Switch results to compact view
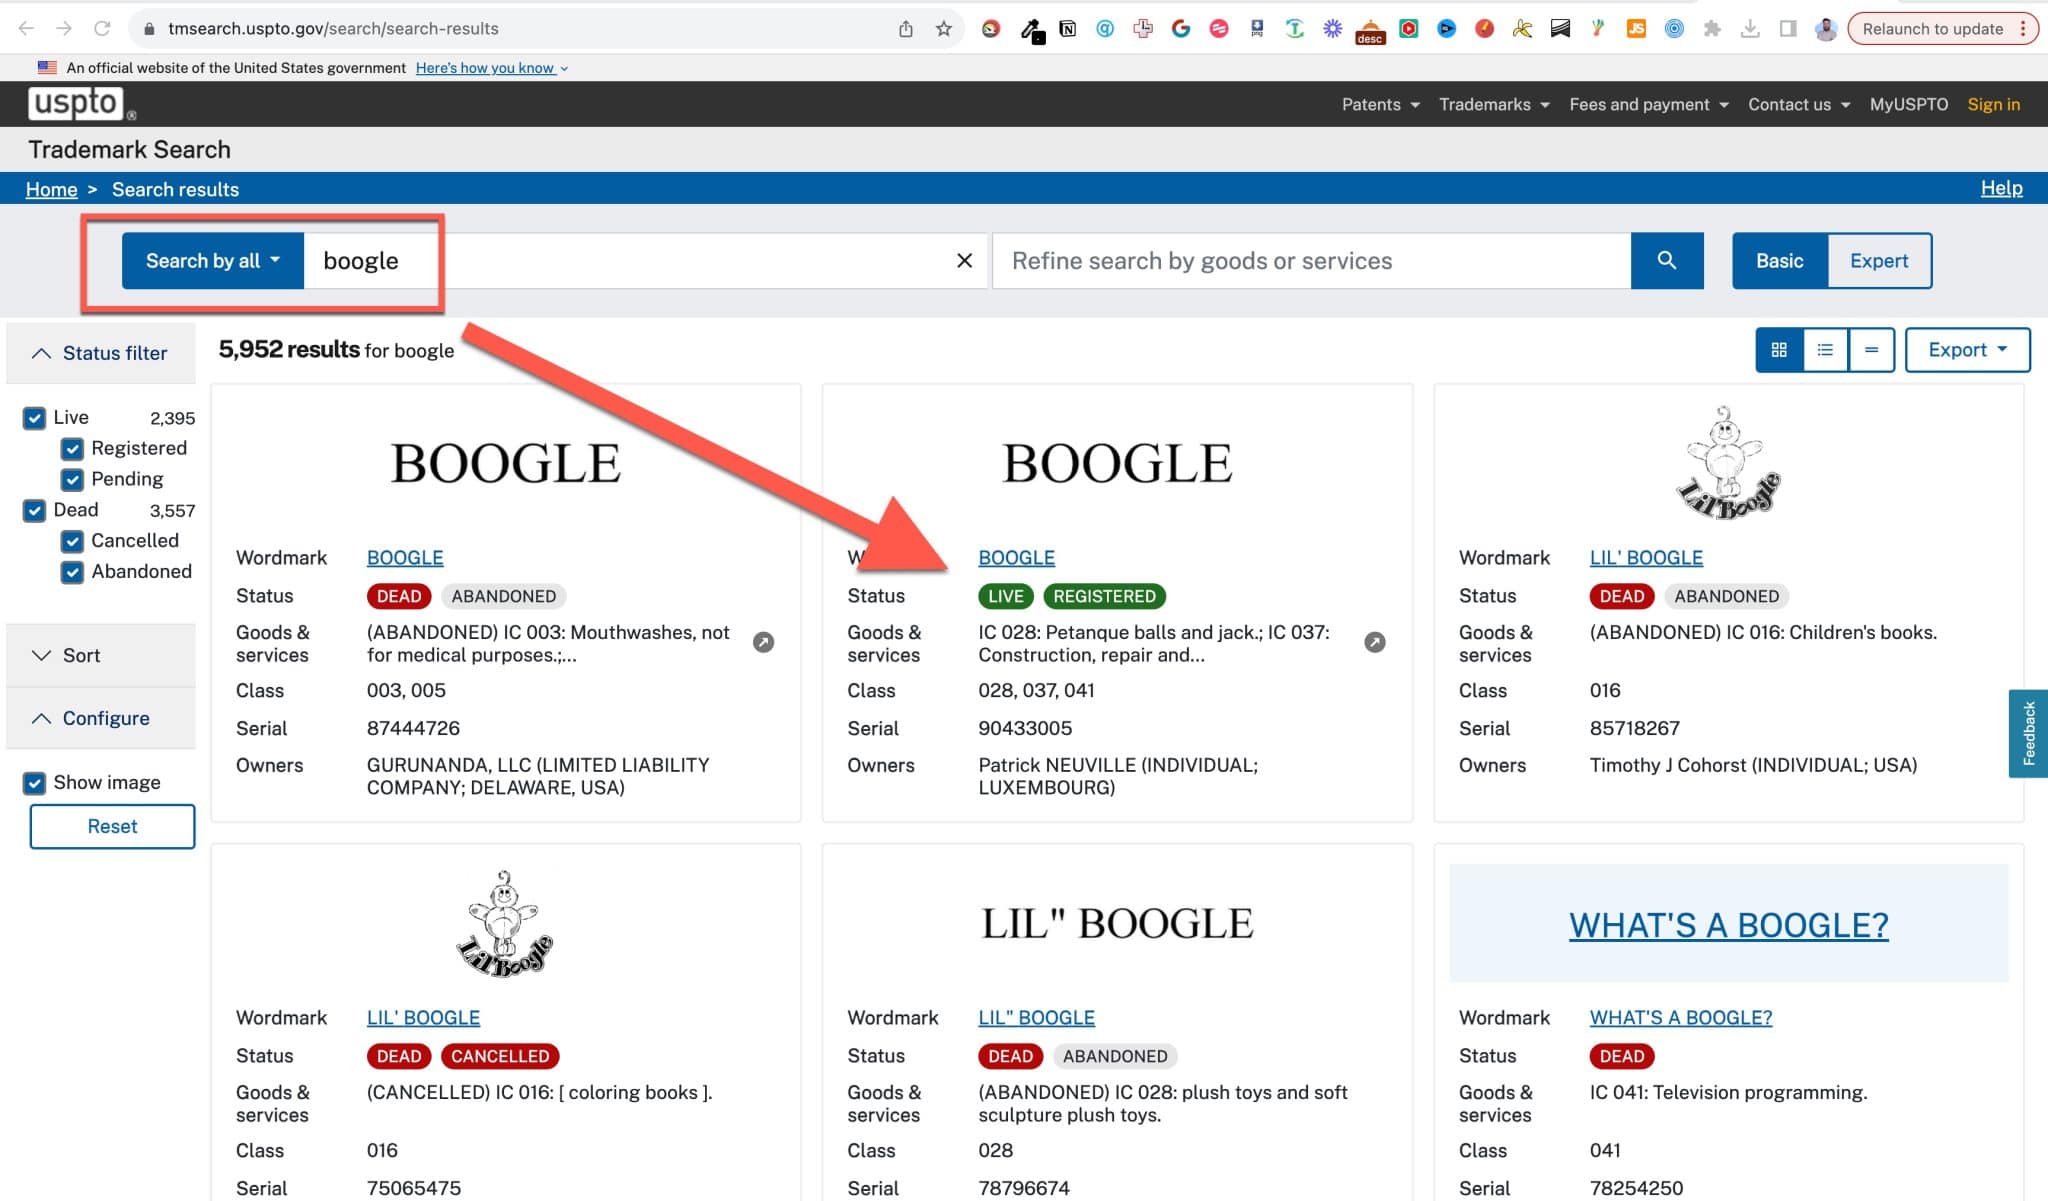Screen dimensions: 2048x1201 tap(1871, 350)
